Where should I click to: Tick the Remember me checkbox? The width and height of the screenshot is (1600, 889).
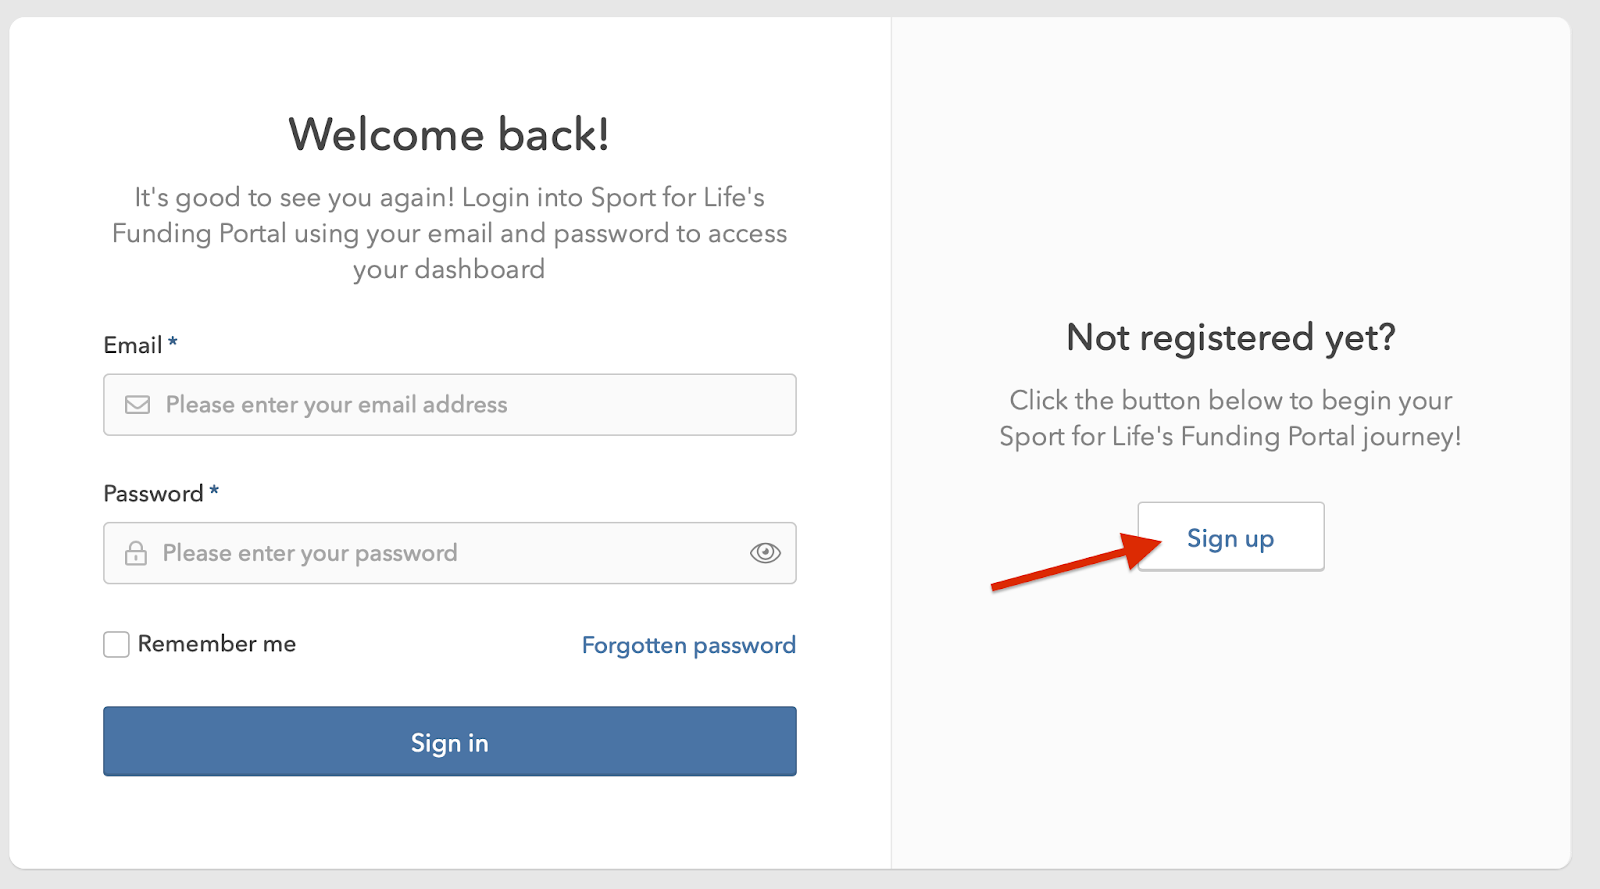pos(117,644)
